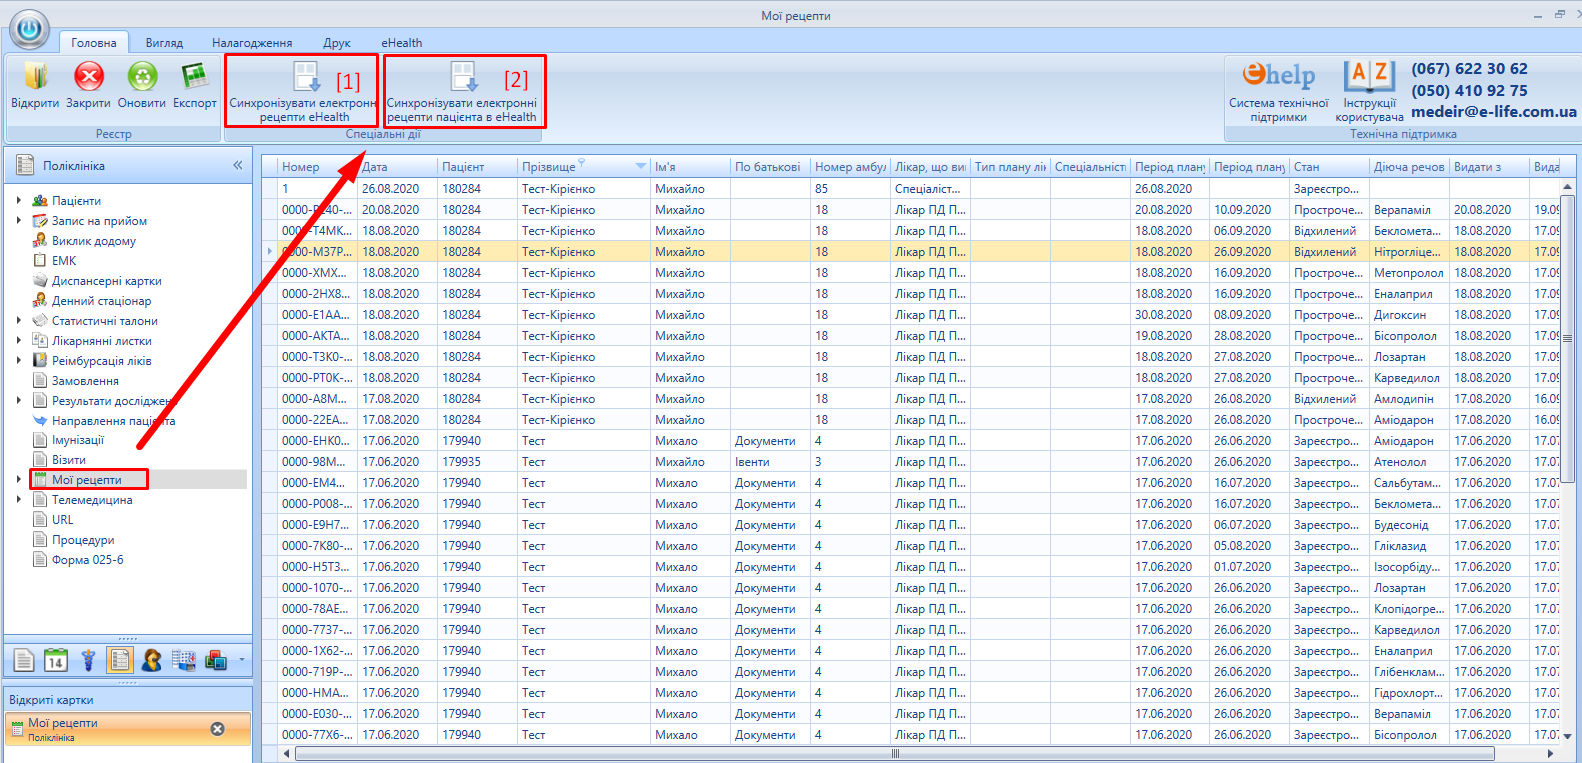
Task: Open the URL tree item
Action: [x=62, y=520]
